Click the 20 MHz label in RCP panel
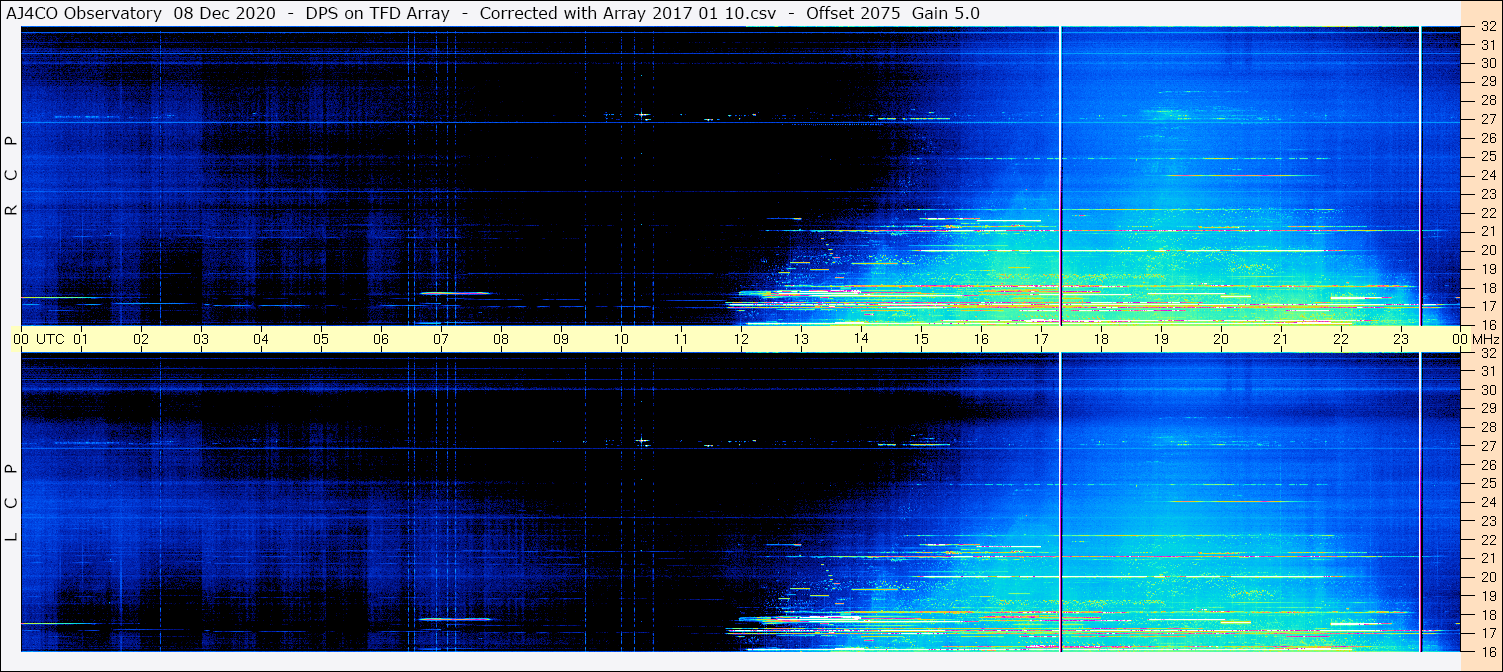This screenshot has height=672, width=1503. 1487,250
